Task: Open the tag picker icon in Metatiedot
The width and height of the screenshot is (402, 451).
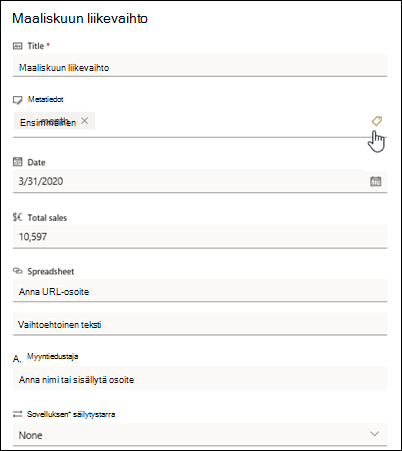Action: pyautogui.click(x=377, y=121)
